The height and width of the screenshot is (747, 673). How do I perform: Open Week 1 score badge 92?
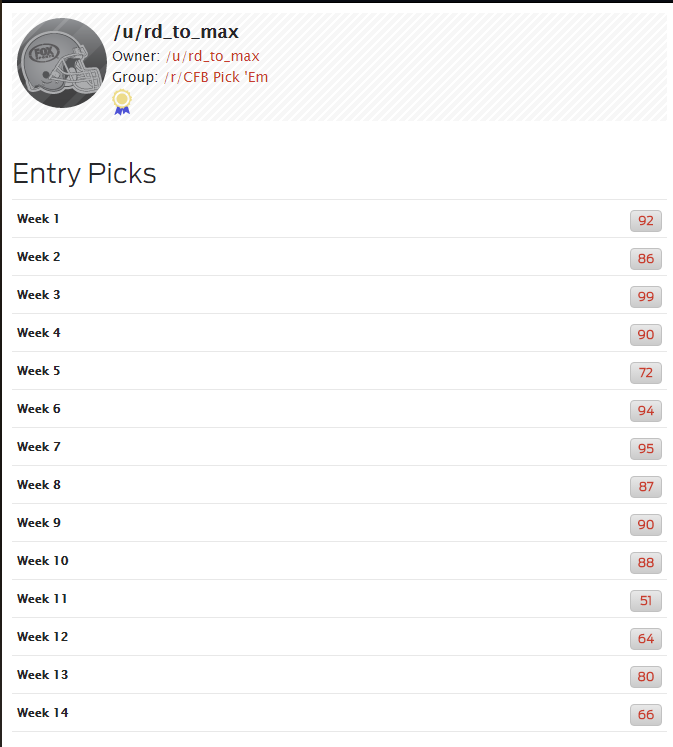(645, 221)
